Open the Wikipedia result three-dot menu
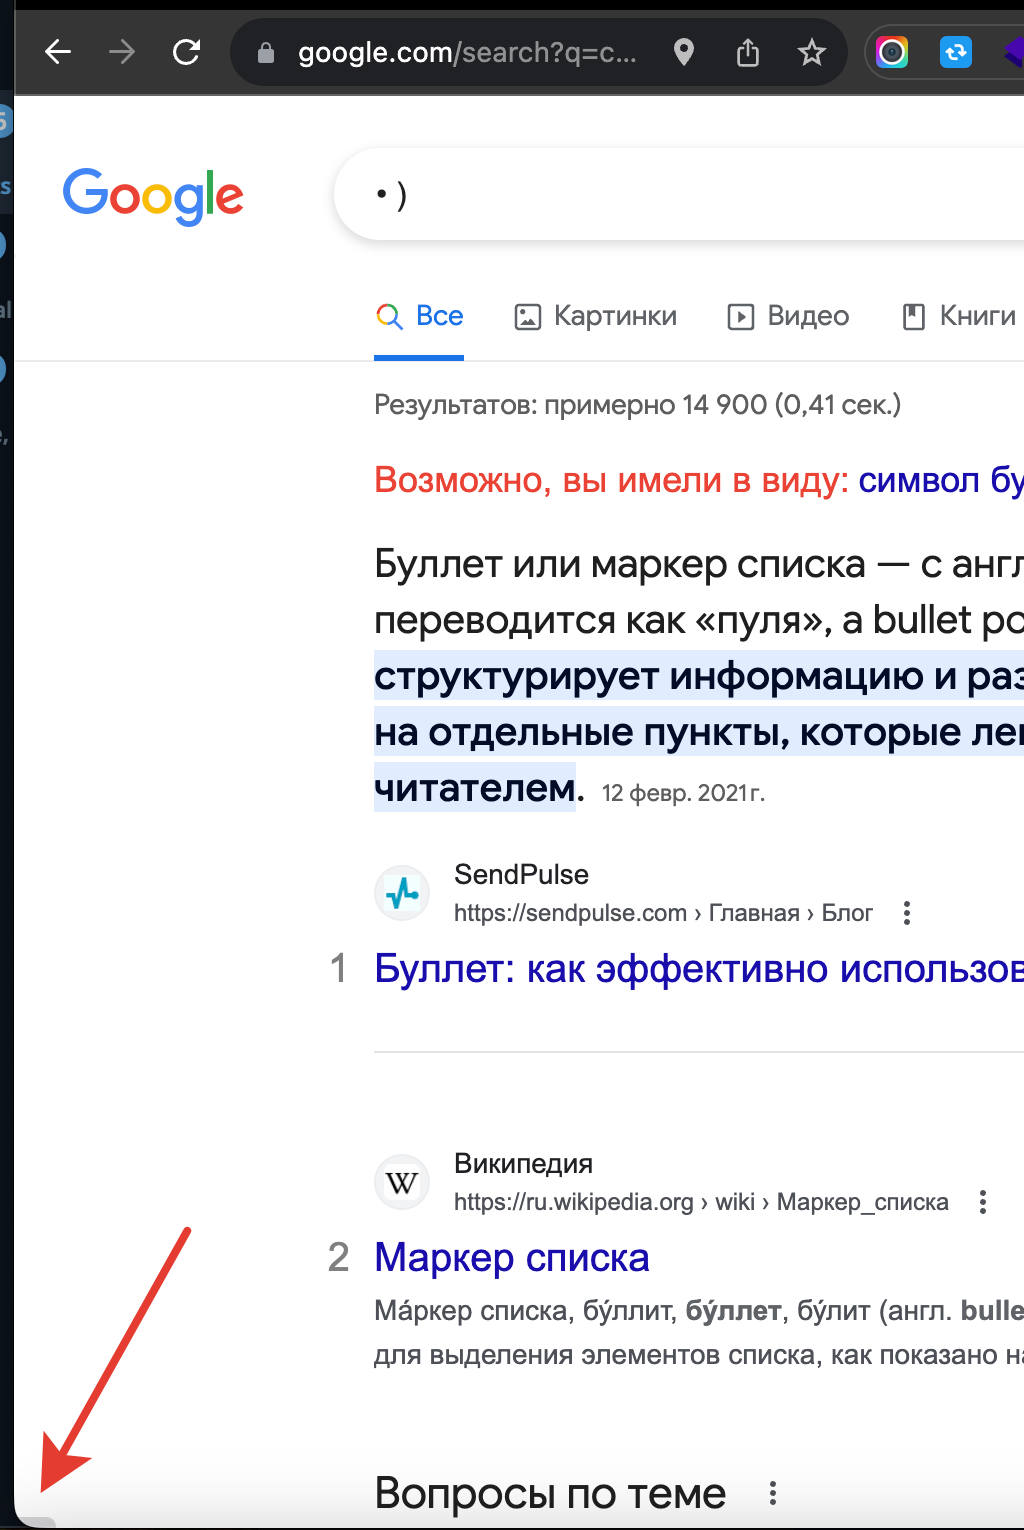This screenshot has height=1530, width=1024. pyautogui.click(x=983, y=1202)
